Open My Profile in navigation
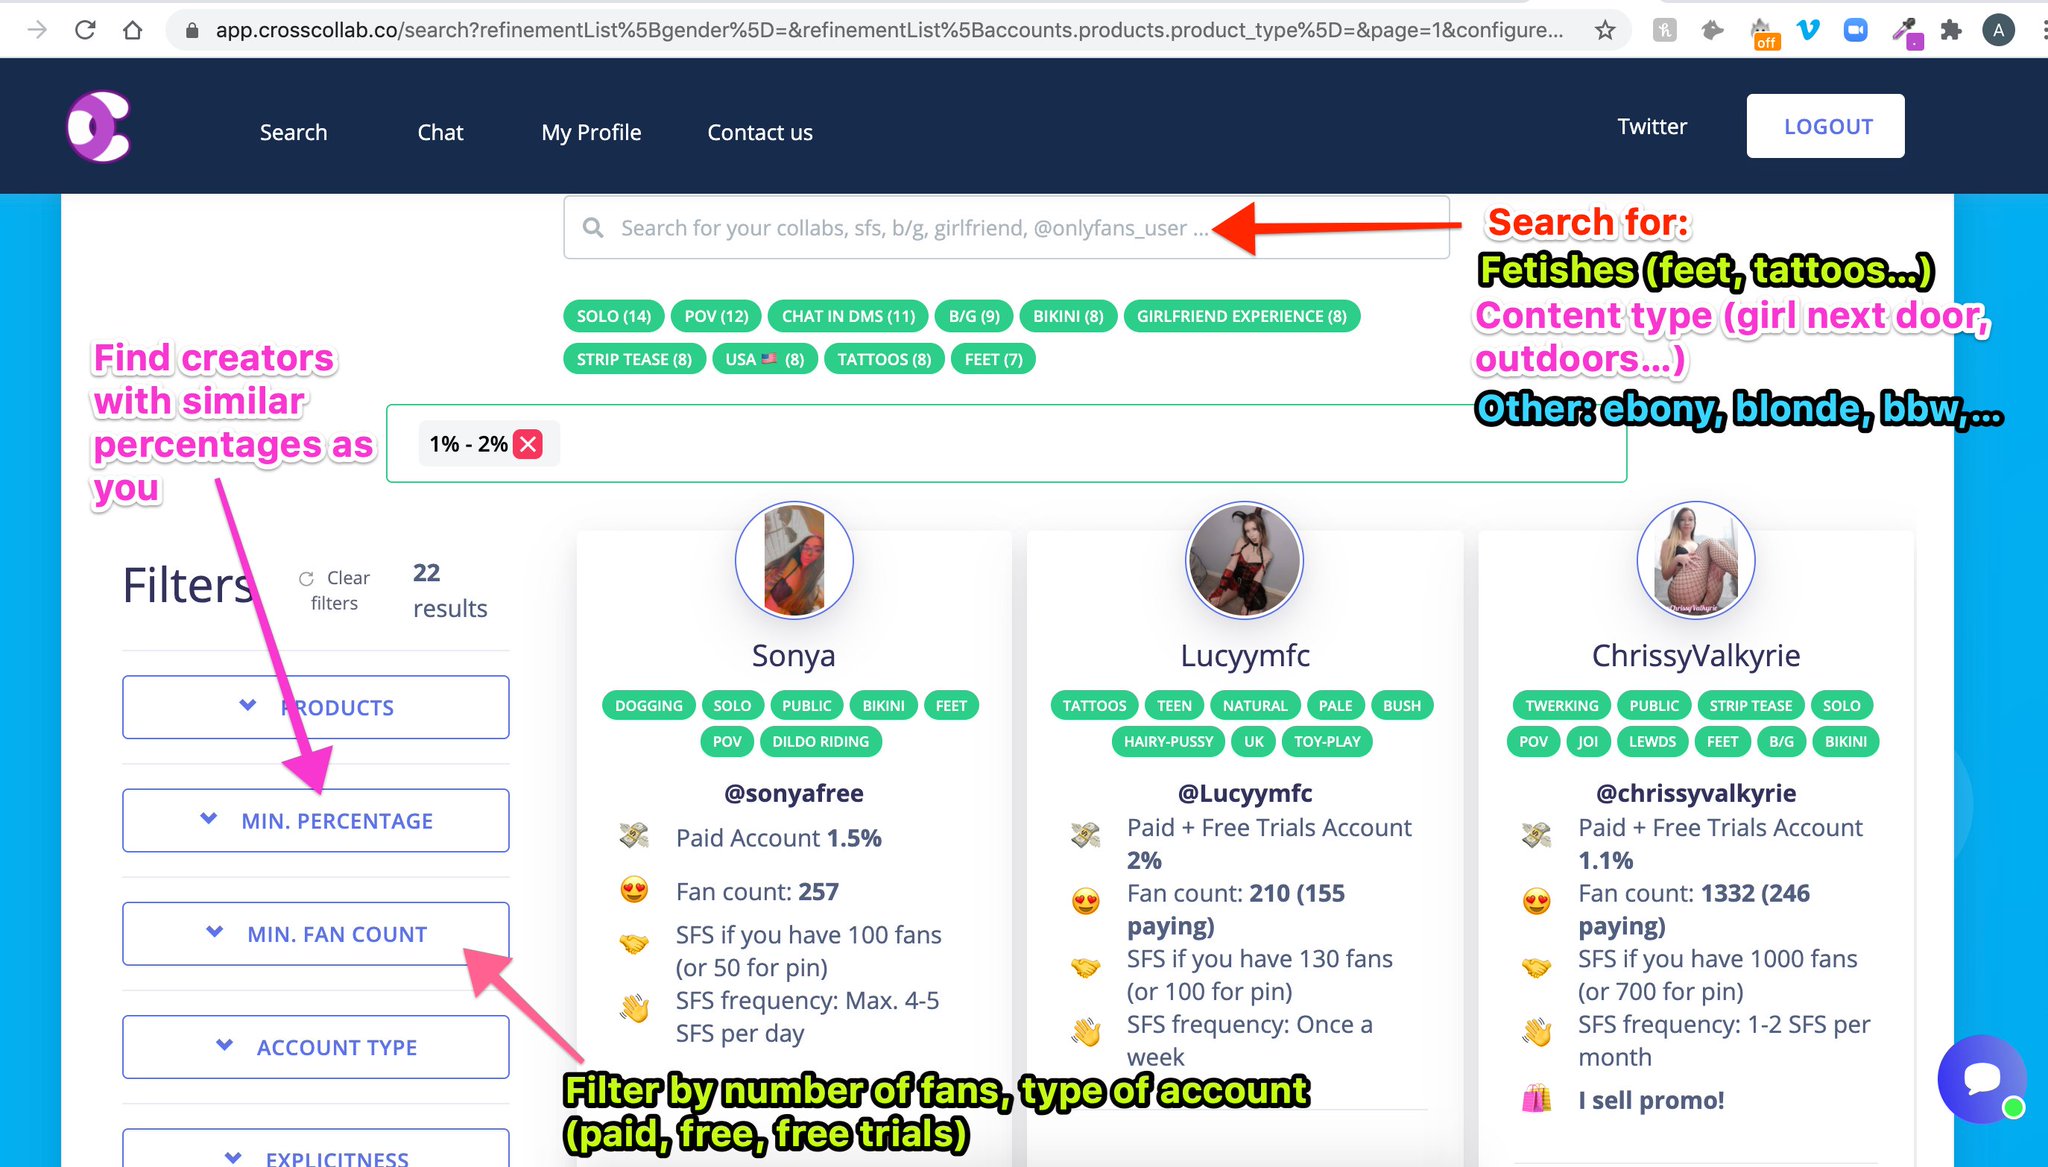 tap(591, 132)
